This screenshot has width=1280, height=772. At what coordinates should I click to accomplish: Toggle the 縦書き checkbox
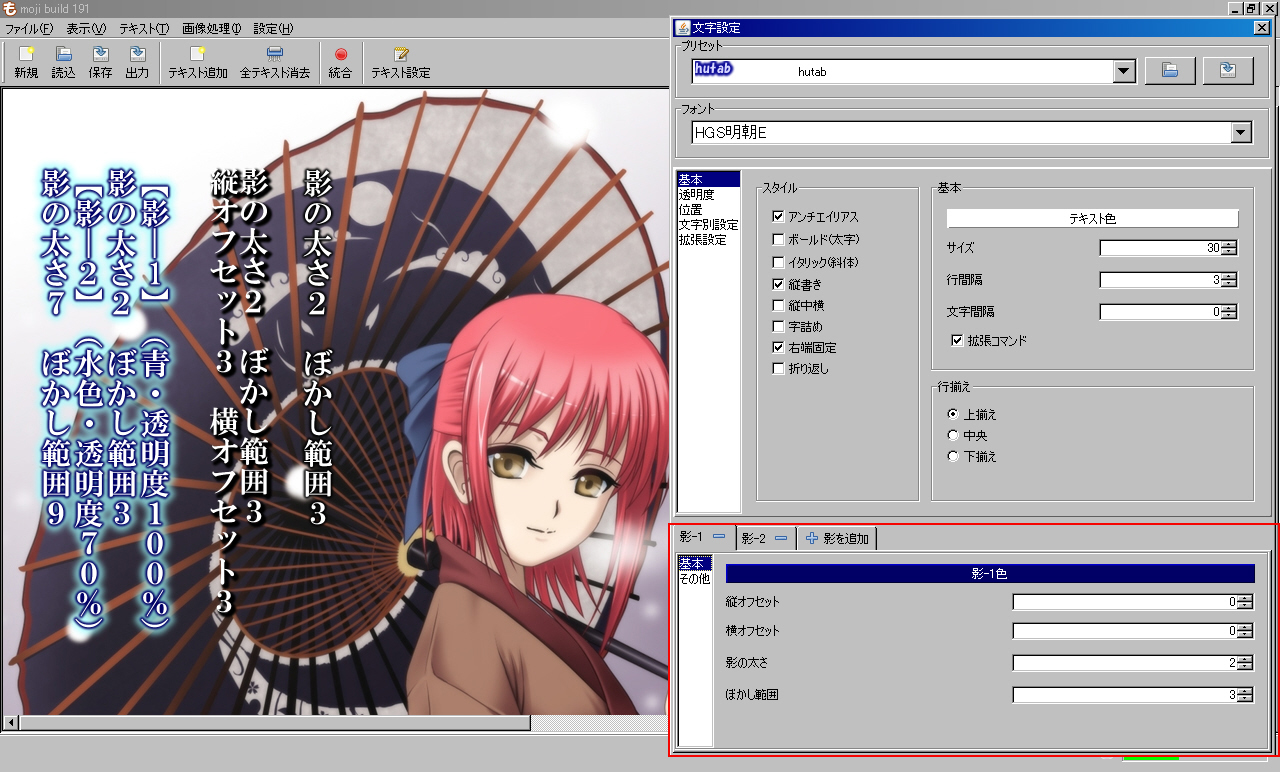[778, 284]
